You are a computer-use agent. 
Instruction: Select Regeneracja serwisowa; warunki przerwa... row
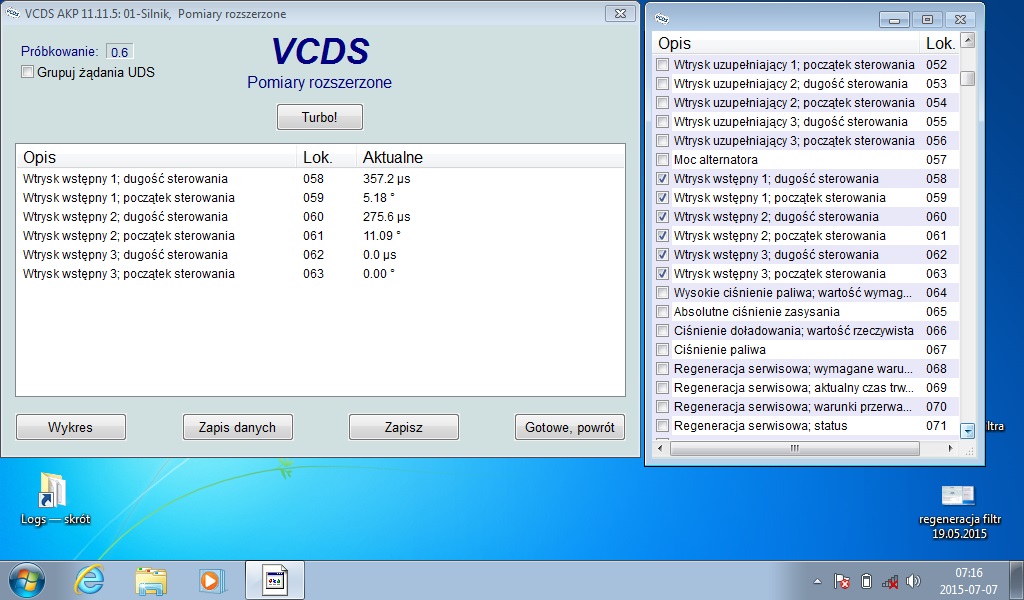tap(806, 406)
